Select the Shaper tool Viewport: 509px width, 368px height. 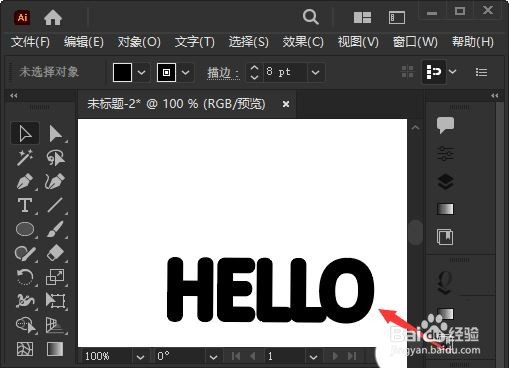coord(25,253)
